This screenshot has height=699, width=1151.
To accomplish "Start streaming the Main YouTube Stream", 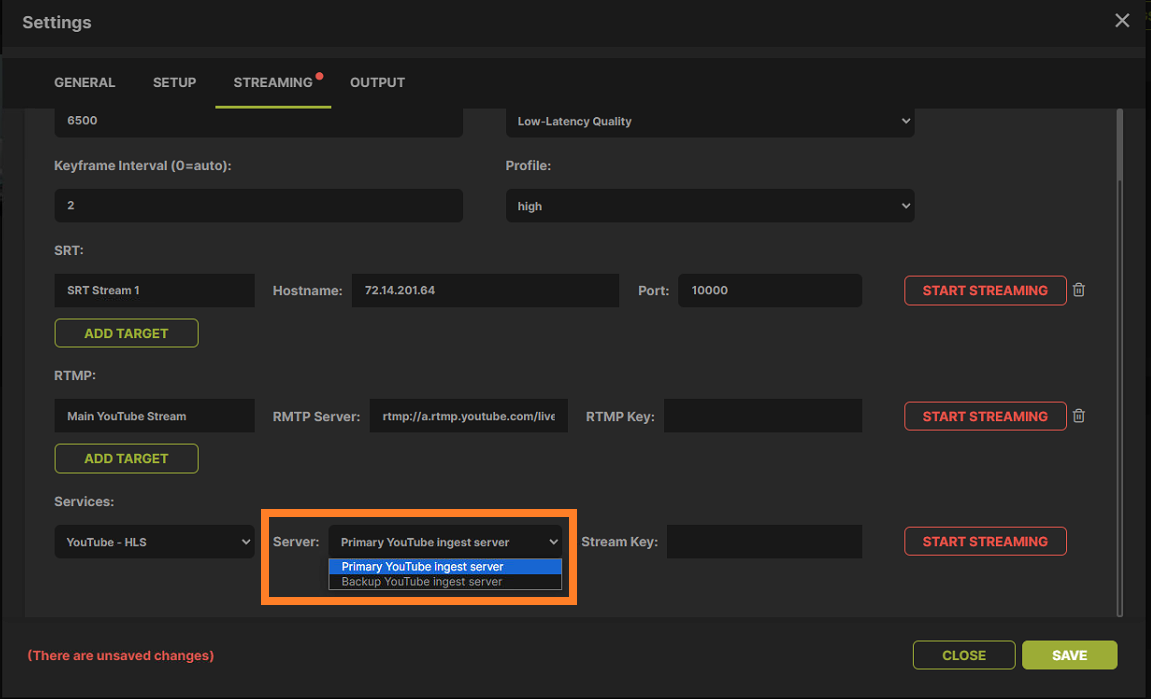I will (x=985, y=416).
